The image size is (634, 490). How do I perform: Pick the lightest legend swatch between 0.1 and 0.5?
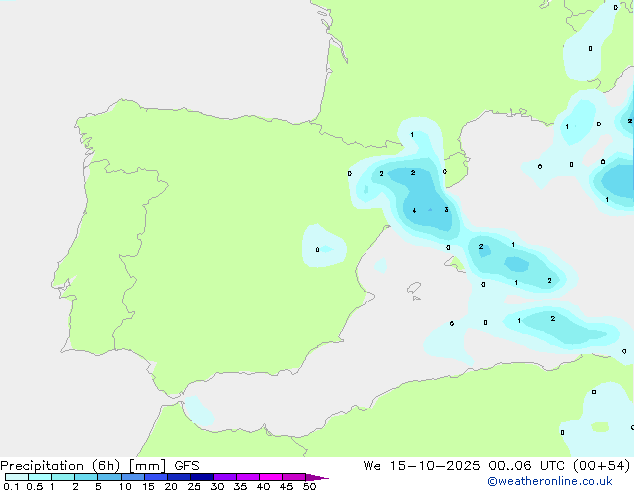(17, 477)
